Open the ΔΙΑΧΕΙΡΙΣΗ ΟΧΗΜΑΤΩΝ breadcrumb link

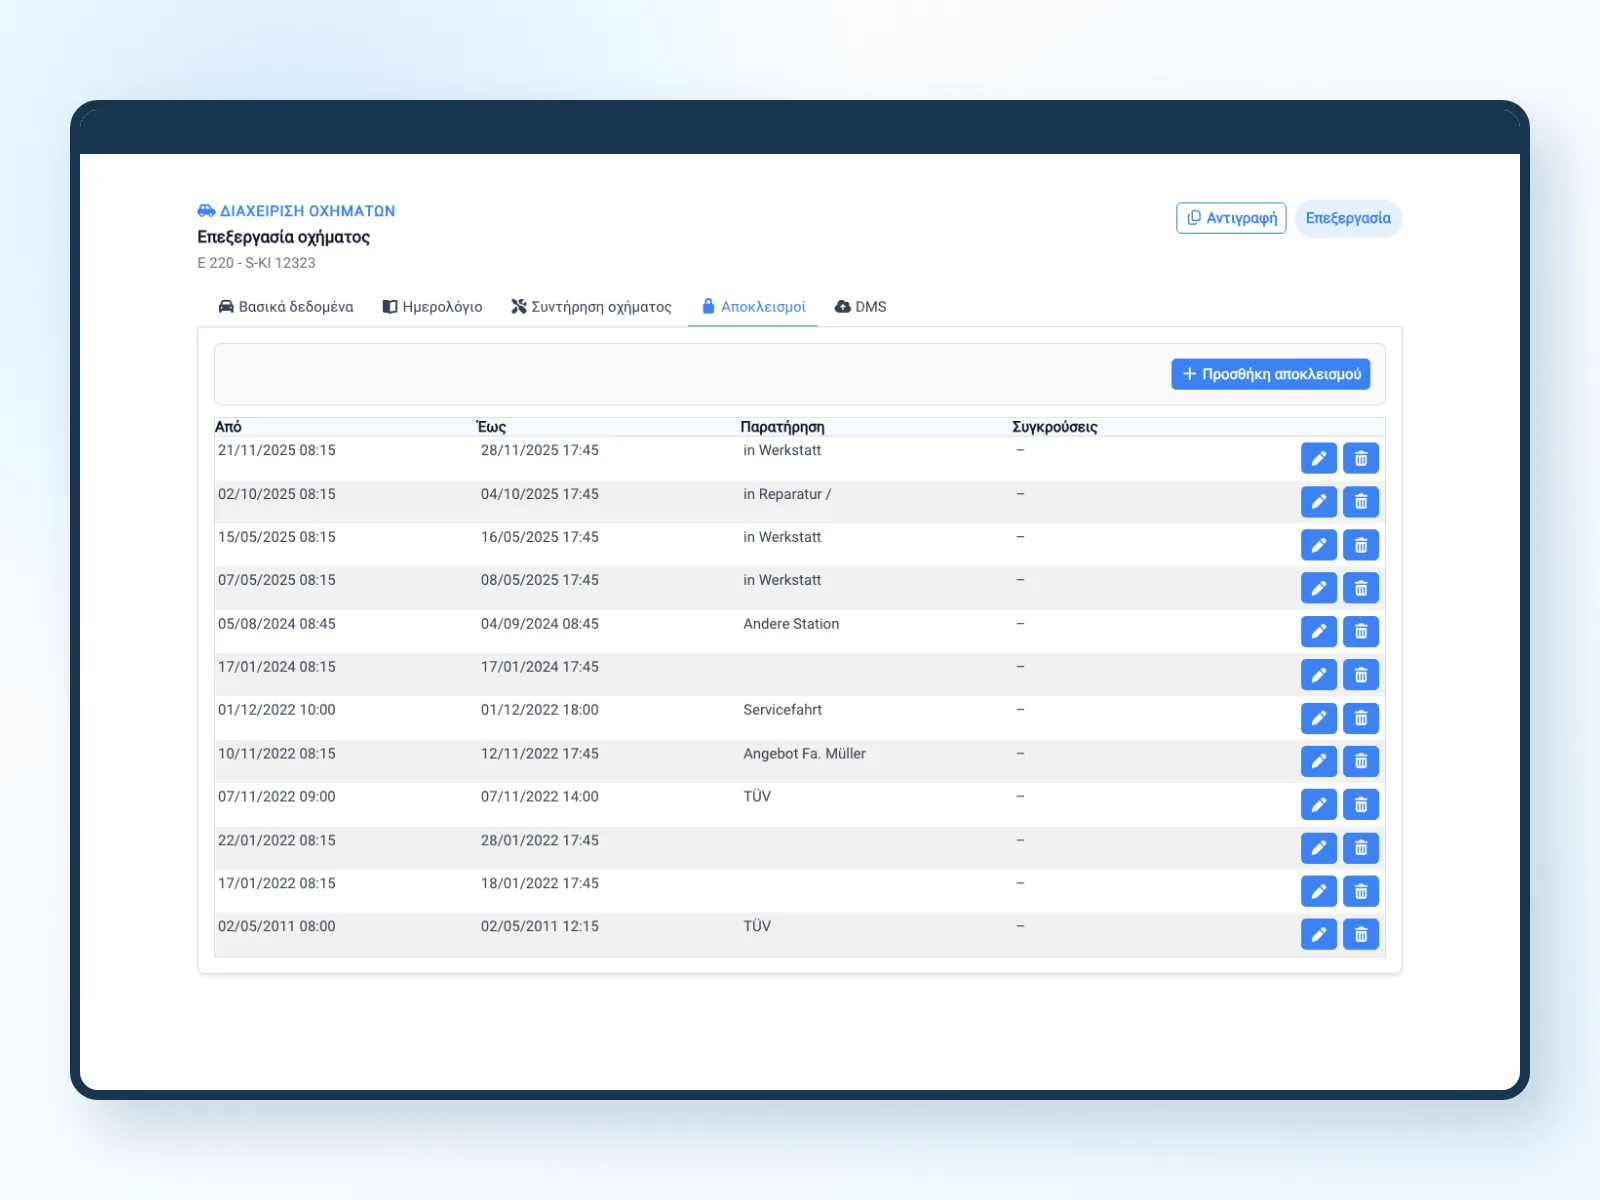296,211
